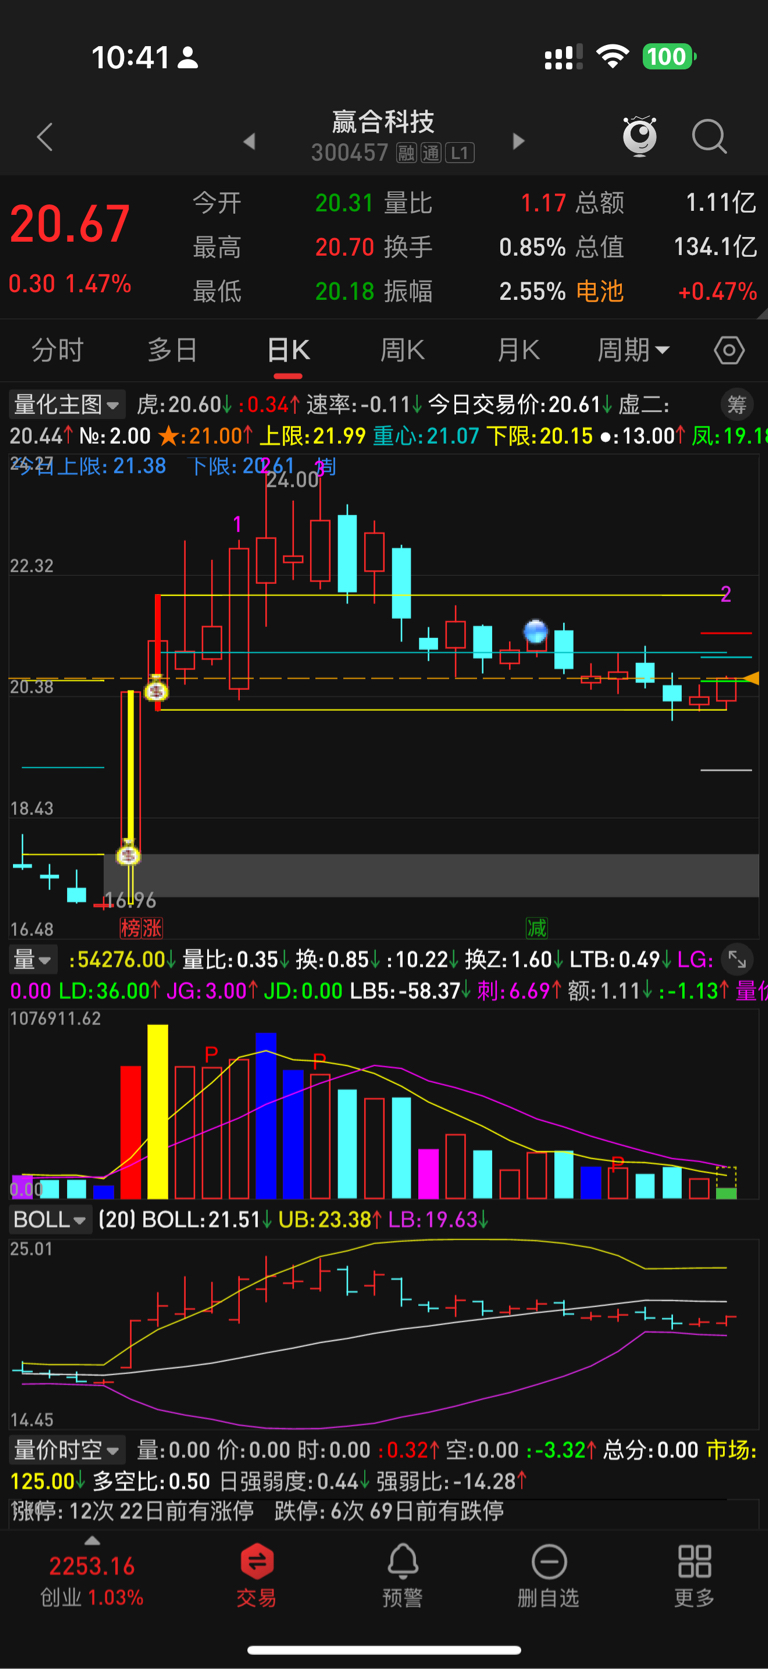Tap the 量比 1.17 value

point(543,203)
